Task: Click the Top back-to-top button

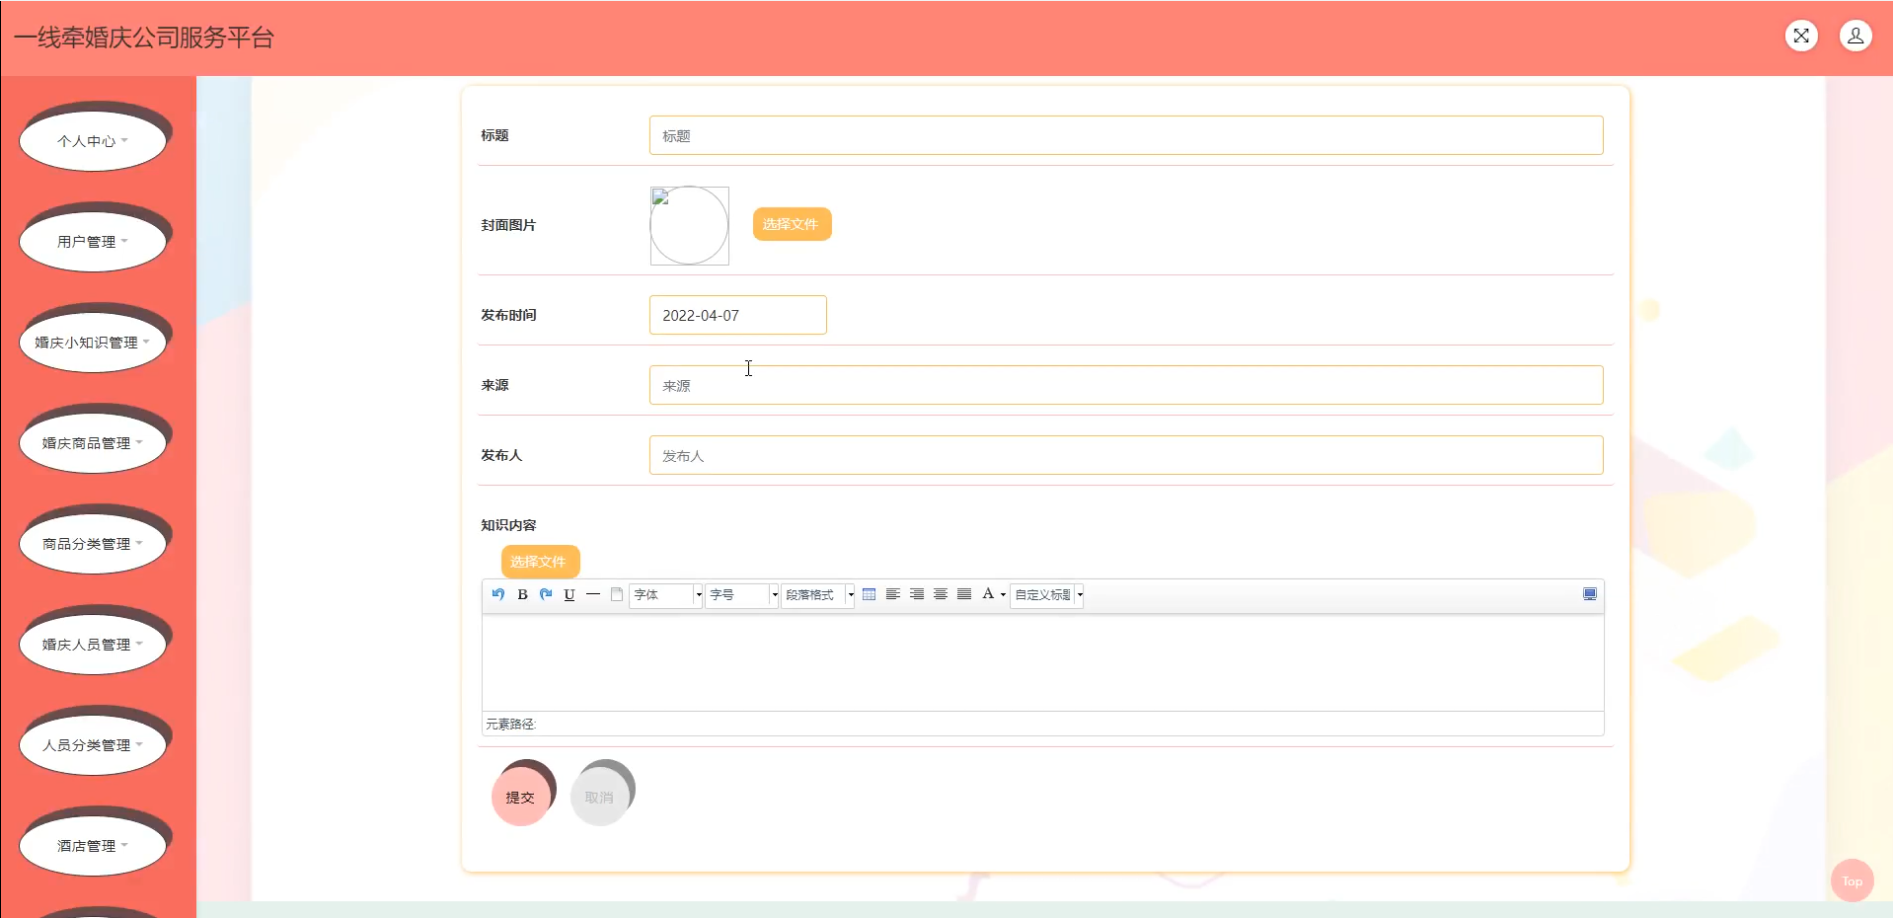Action: point(1852,881)
